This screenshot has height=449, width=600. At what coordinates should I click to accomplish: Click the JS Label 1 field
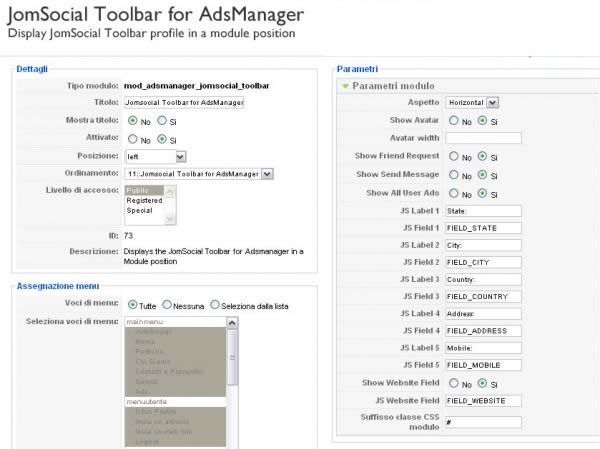pyautogui.click(x=483, y=211)
